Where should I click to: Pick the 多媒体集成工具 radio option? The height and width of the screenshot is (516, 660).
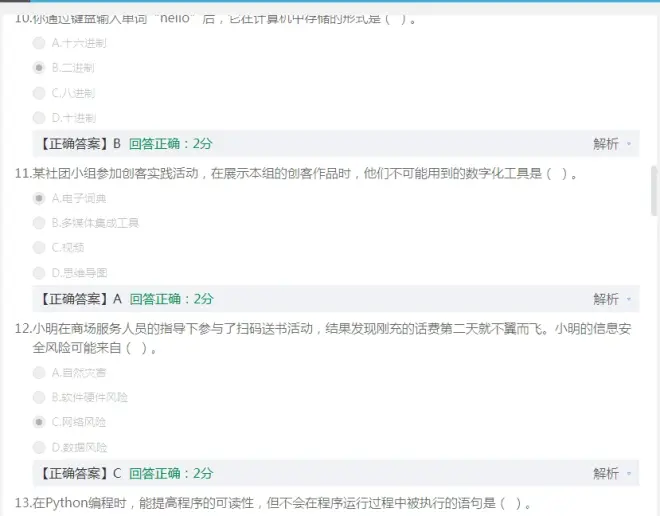pos(39,223)
